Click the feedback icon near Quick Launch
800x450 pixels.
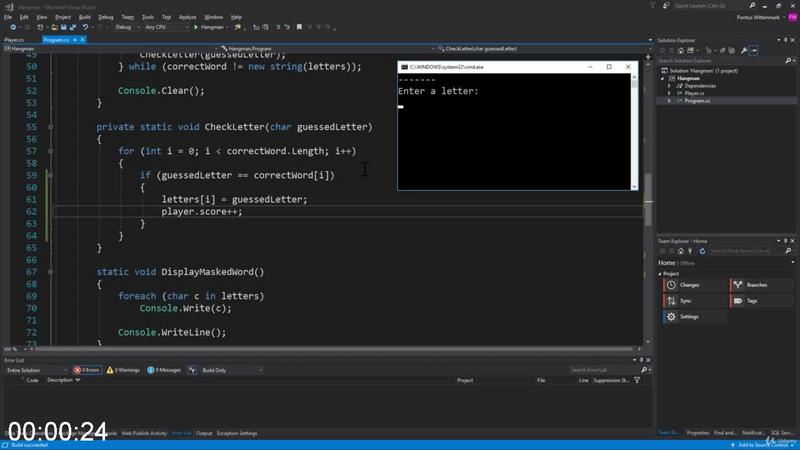[x=666, y=6]
